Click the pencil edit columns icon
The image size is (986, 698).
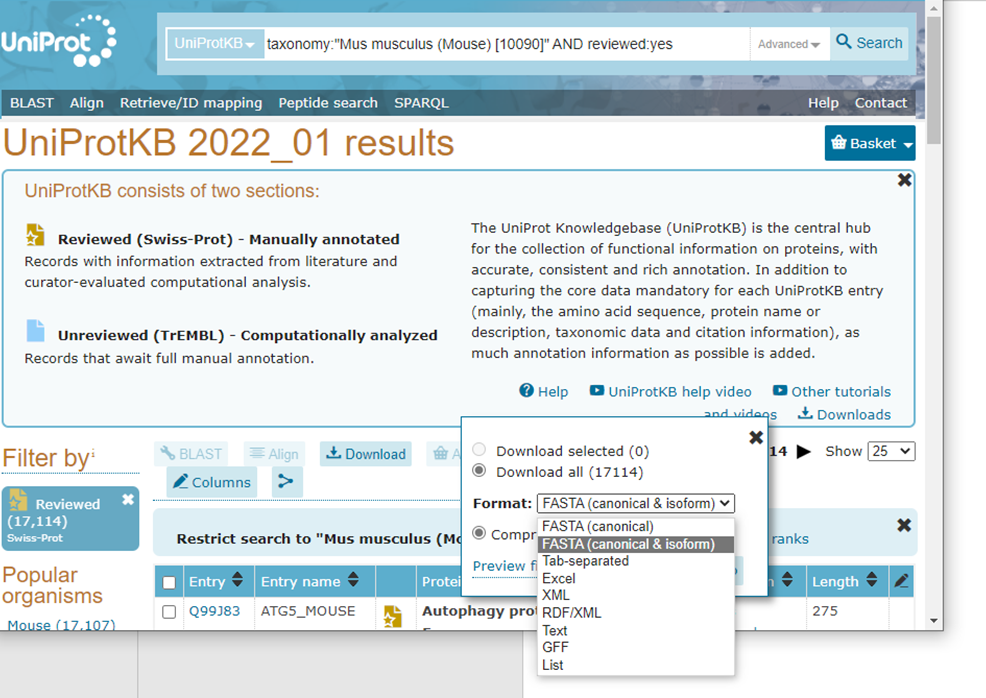[902, 581]
